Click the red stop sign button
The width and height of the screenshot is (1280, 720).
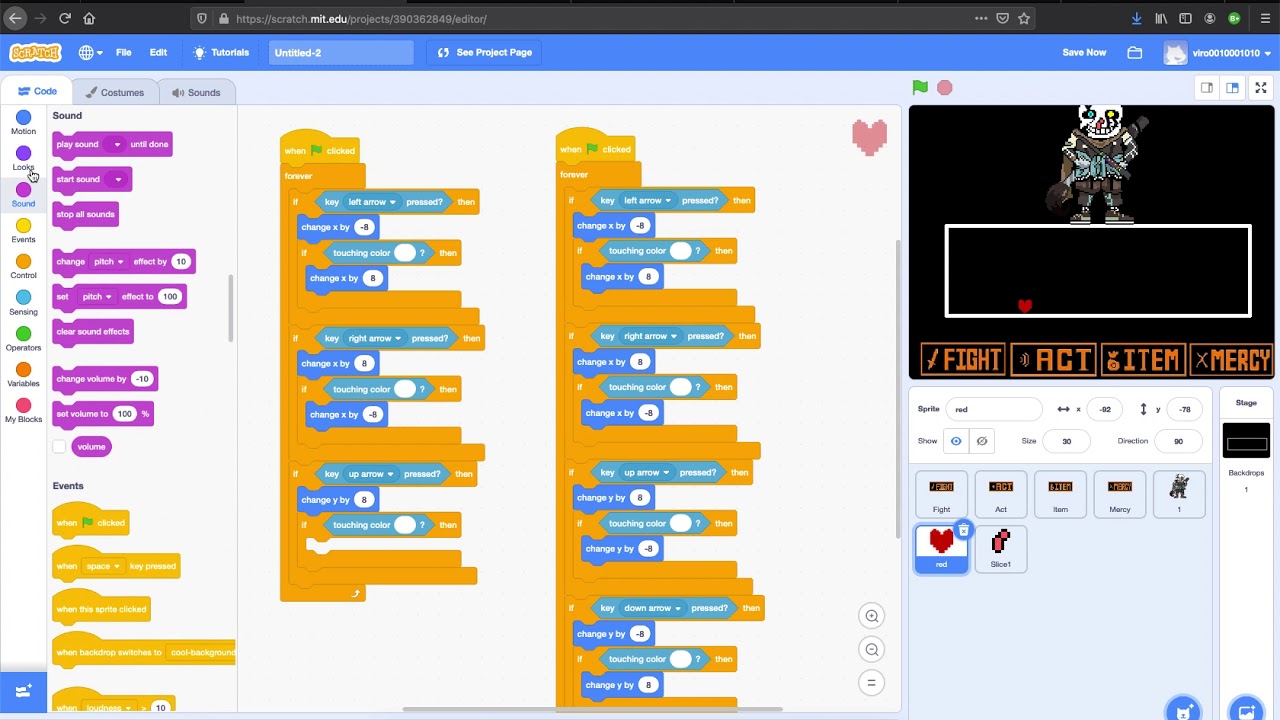pyautogui.click(x=945, y=88)
